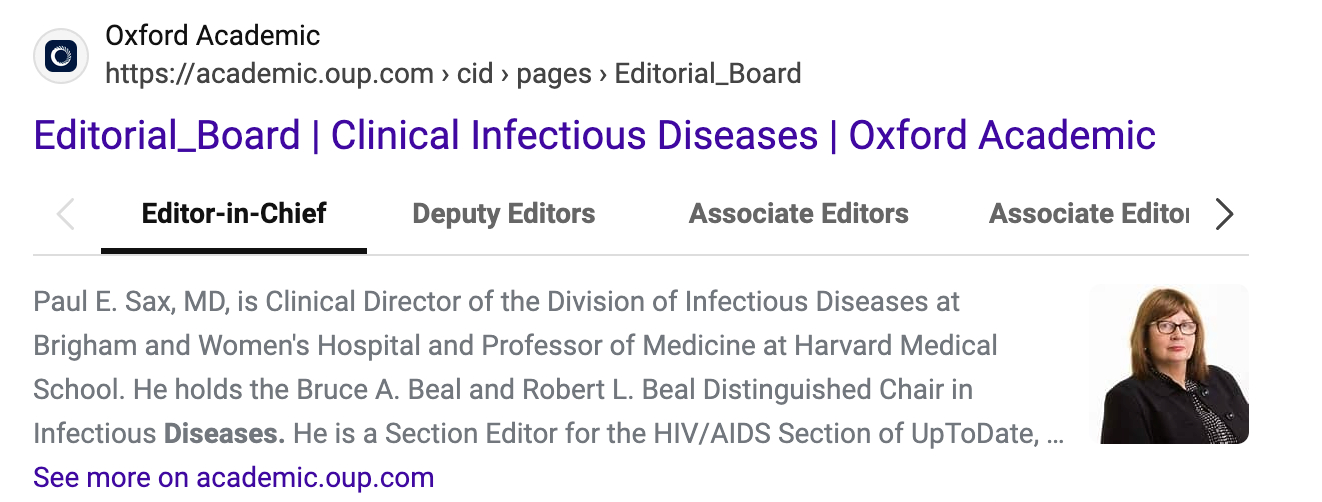Select the Editor-in-Chief tab
Viewport: 1322px width, 502px height.
pyautogui.click(x=234, y=214)
